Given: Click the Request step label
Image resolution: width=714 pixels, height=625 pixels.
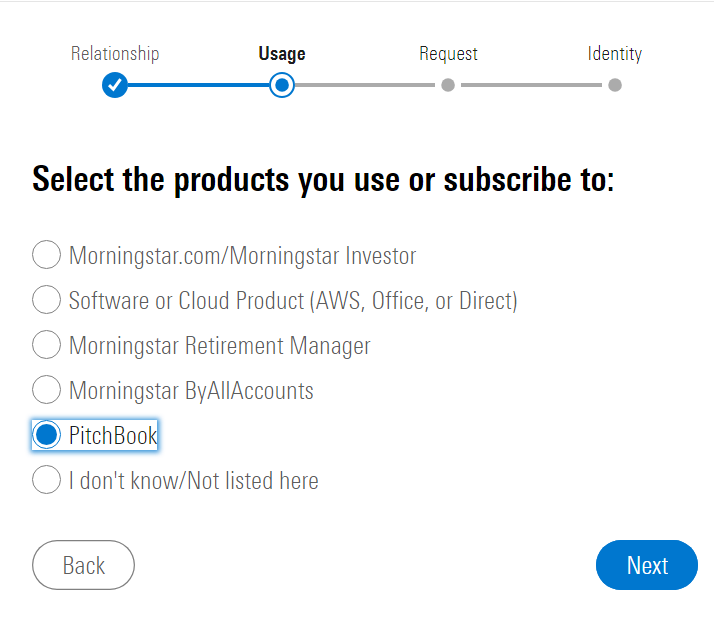Looking at the screenshot, I should pos(448,54).
